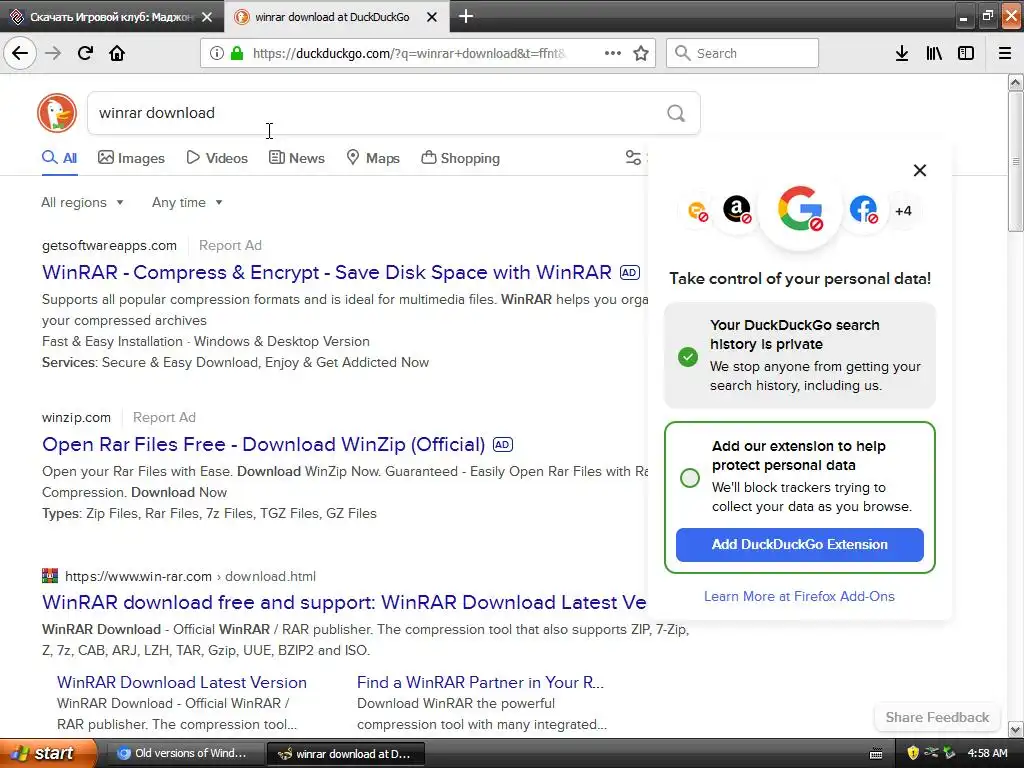The height and width of the screenshot is (768, 1024).
Task: Switch to Old versions of Wind... taskbar window
Action: (185, 754)
